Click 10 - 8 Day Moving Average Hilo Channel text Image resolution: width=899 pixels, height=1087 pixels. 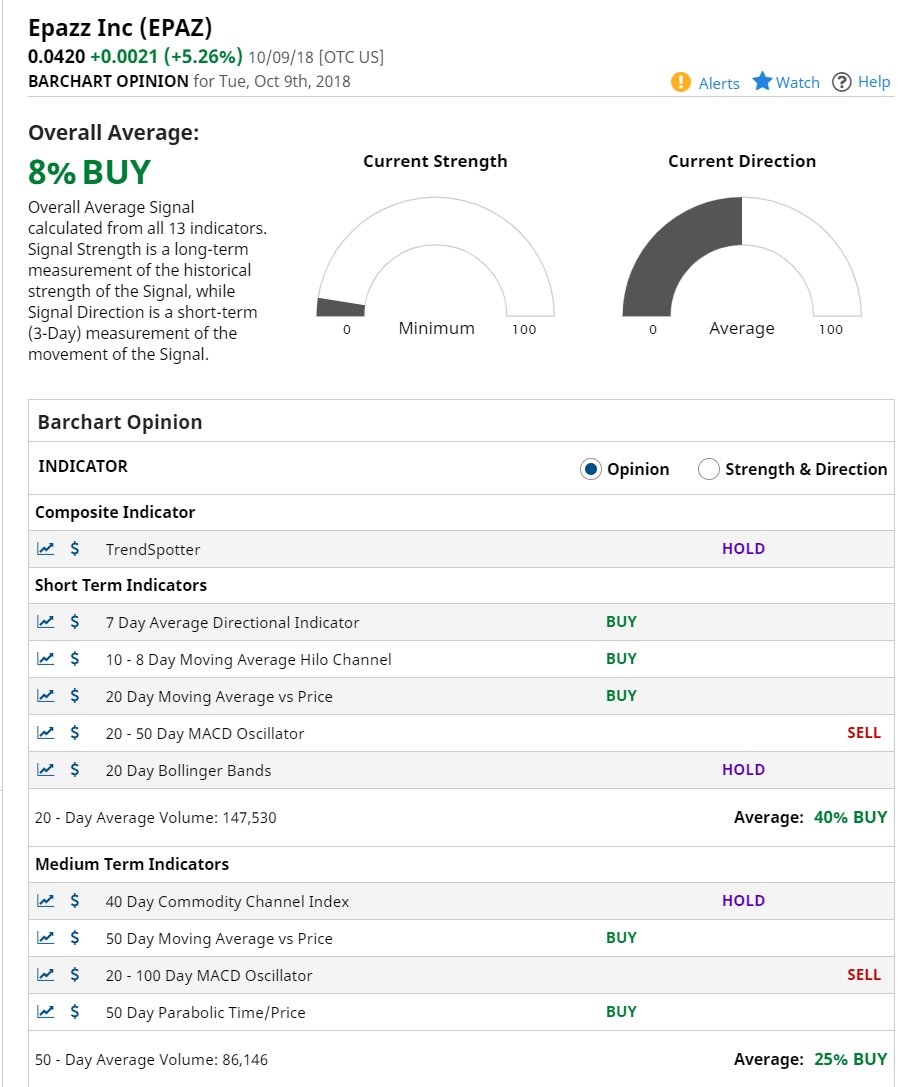[248, 659]
